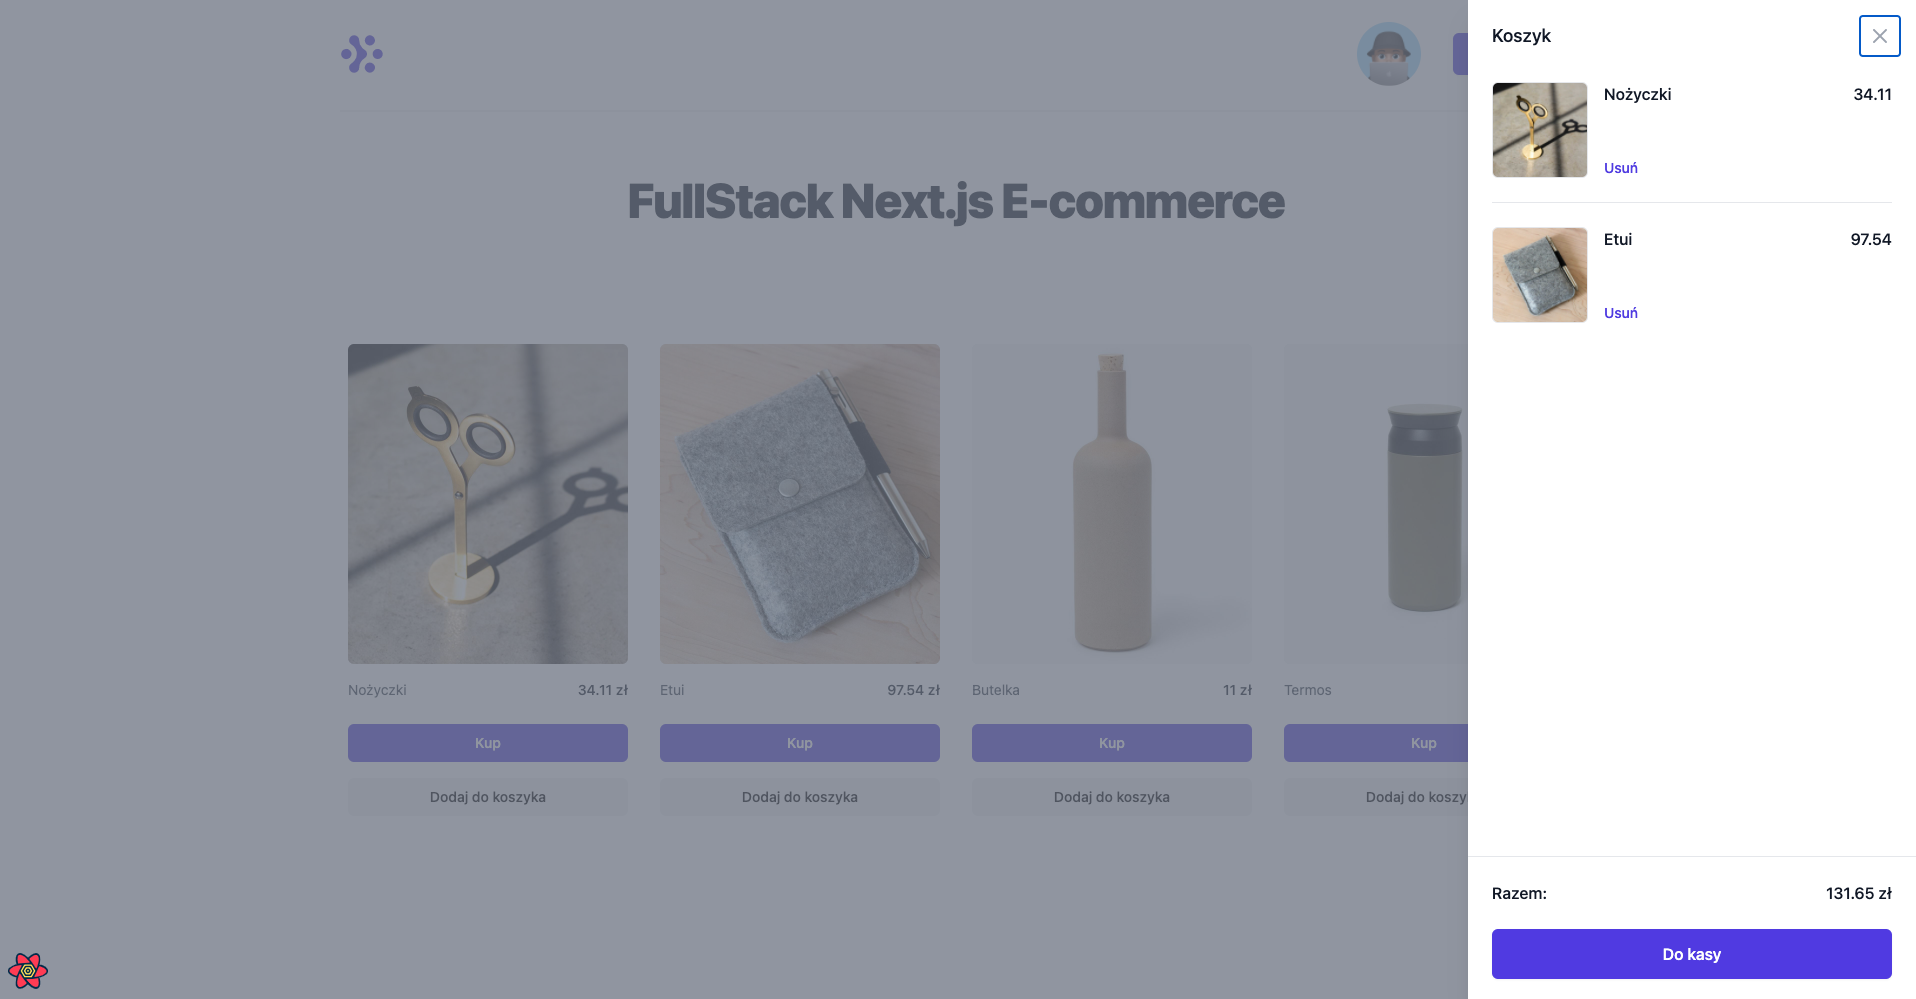Remove Nożyczki from the cart via Usuń
Viewport: 1916px width, 999px height.
[1620, 168]
